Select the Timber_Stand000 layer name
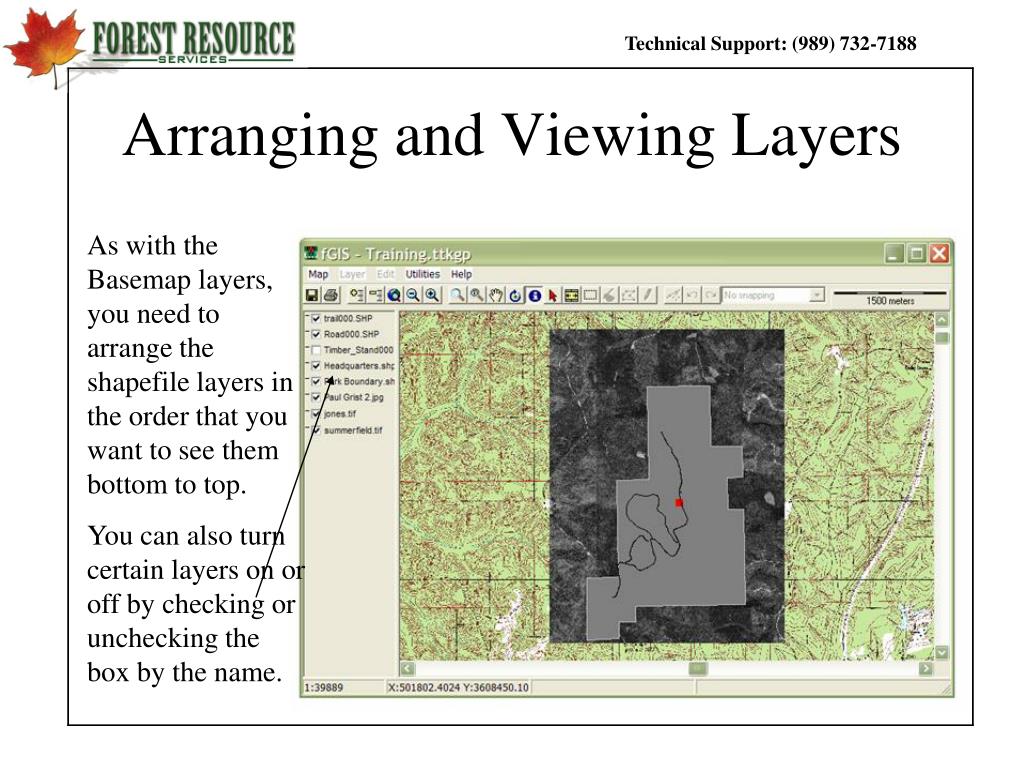Viewport: 1024px width, 768px height. click(359, 350)
